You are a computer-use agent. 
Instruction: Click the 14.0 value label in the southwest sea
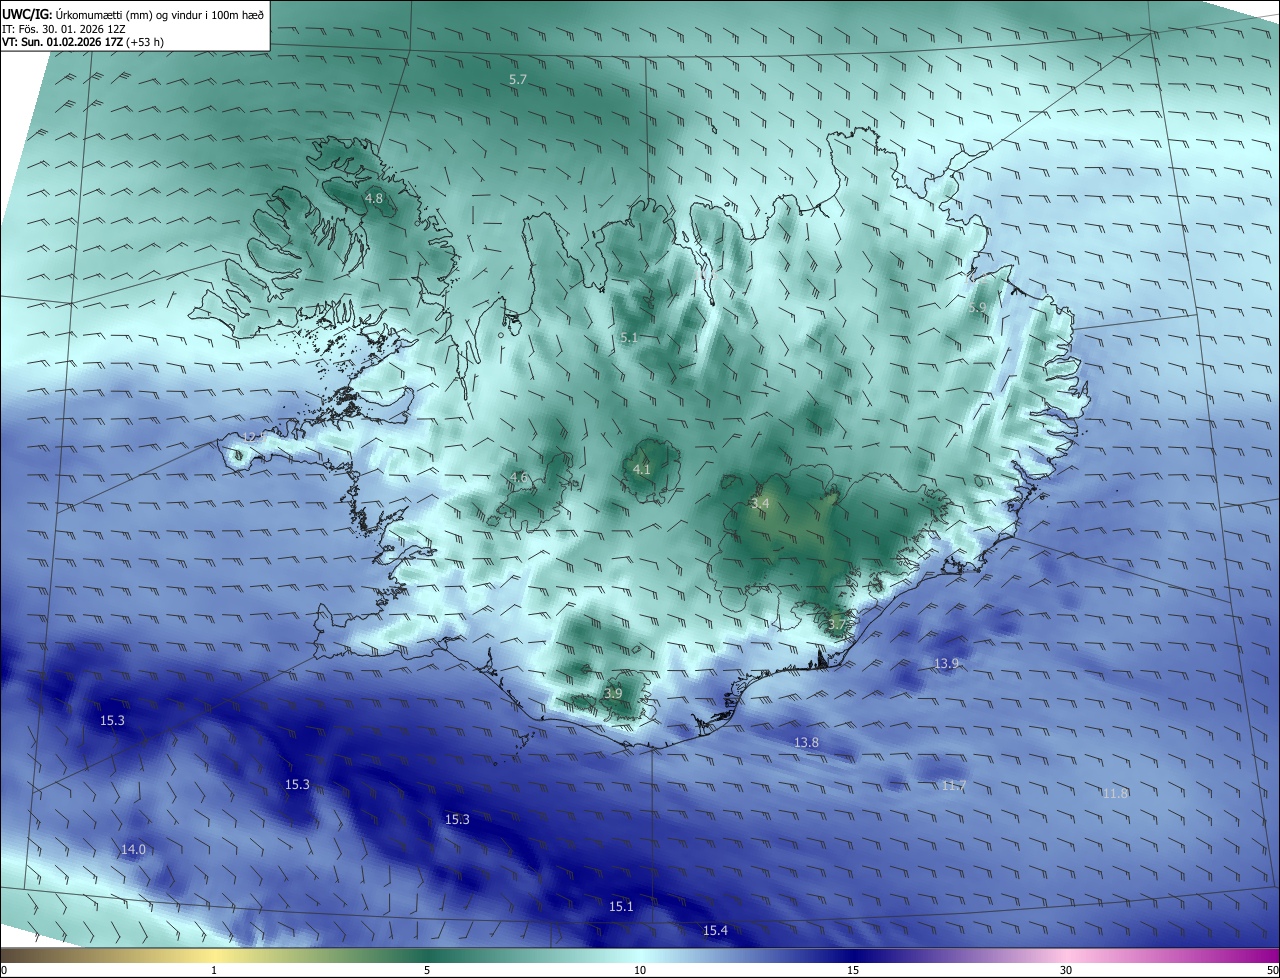(x=133, y=850)
